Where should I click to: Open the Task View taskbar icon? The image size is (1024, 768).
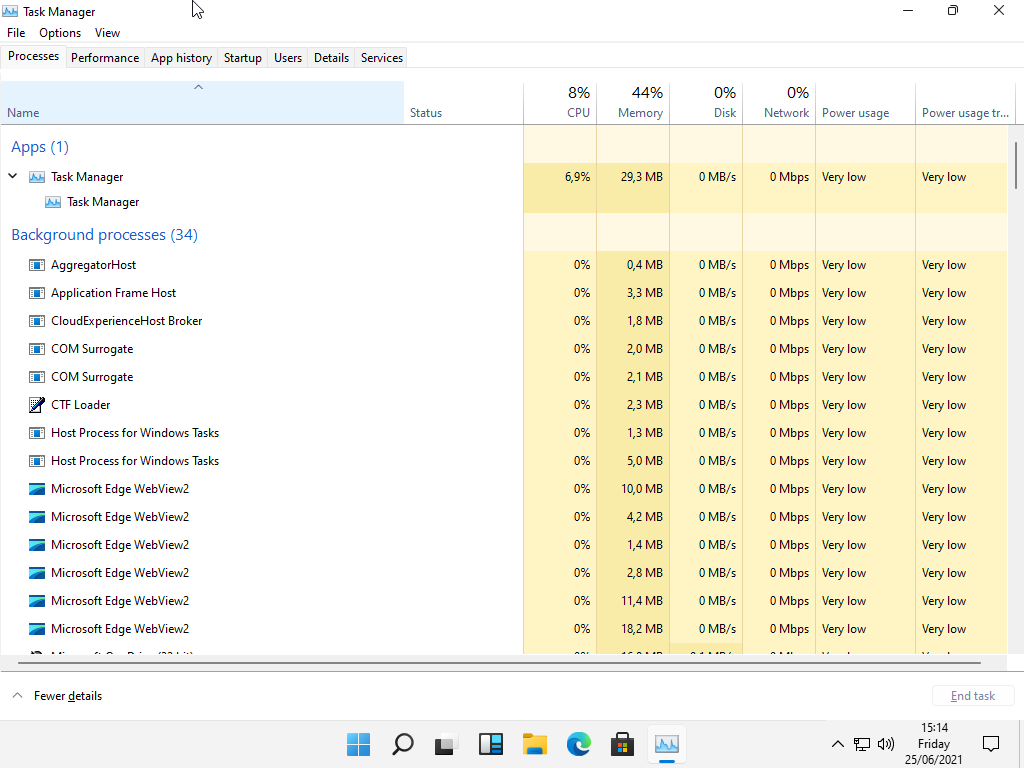[x=446, y=744]
